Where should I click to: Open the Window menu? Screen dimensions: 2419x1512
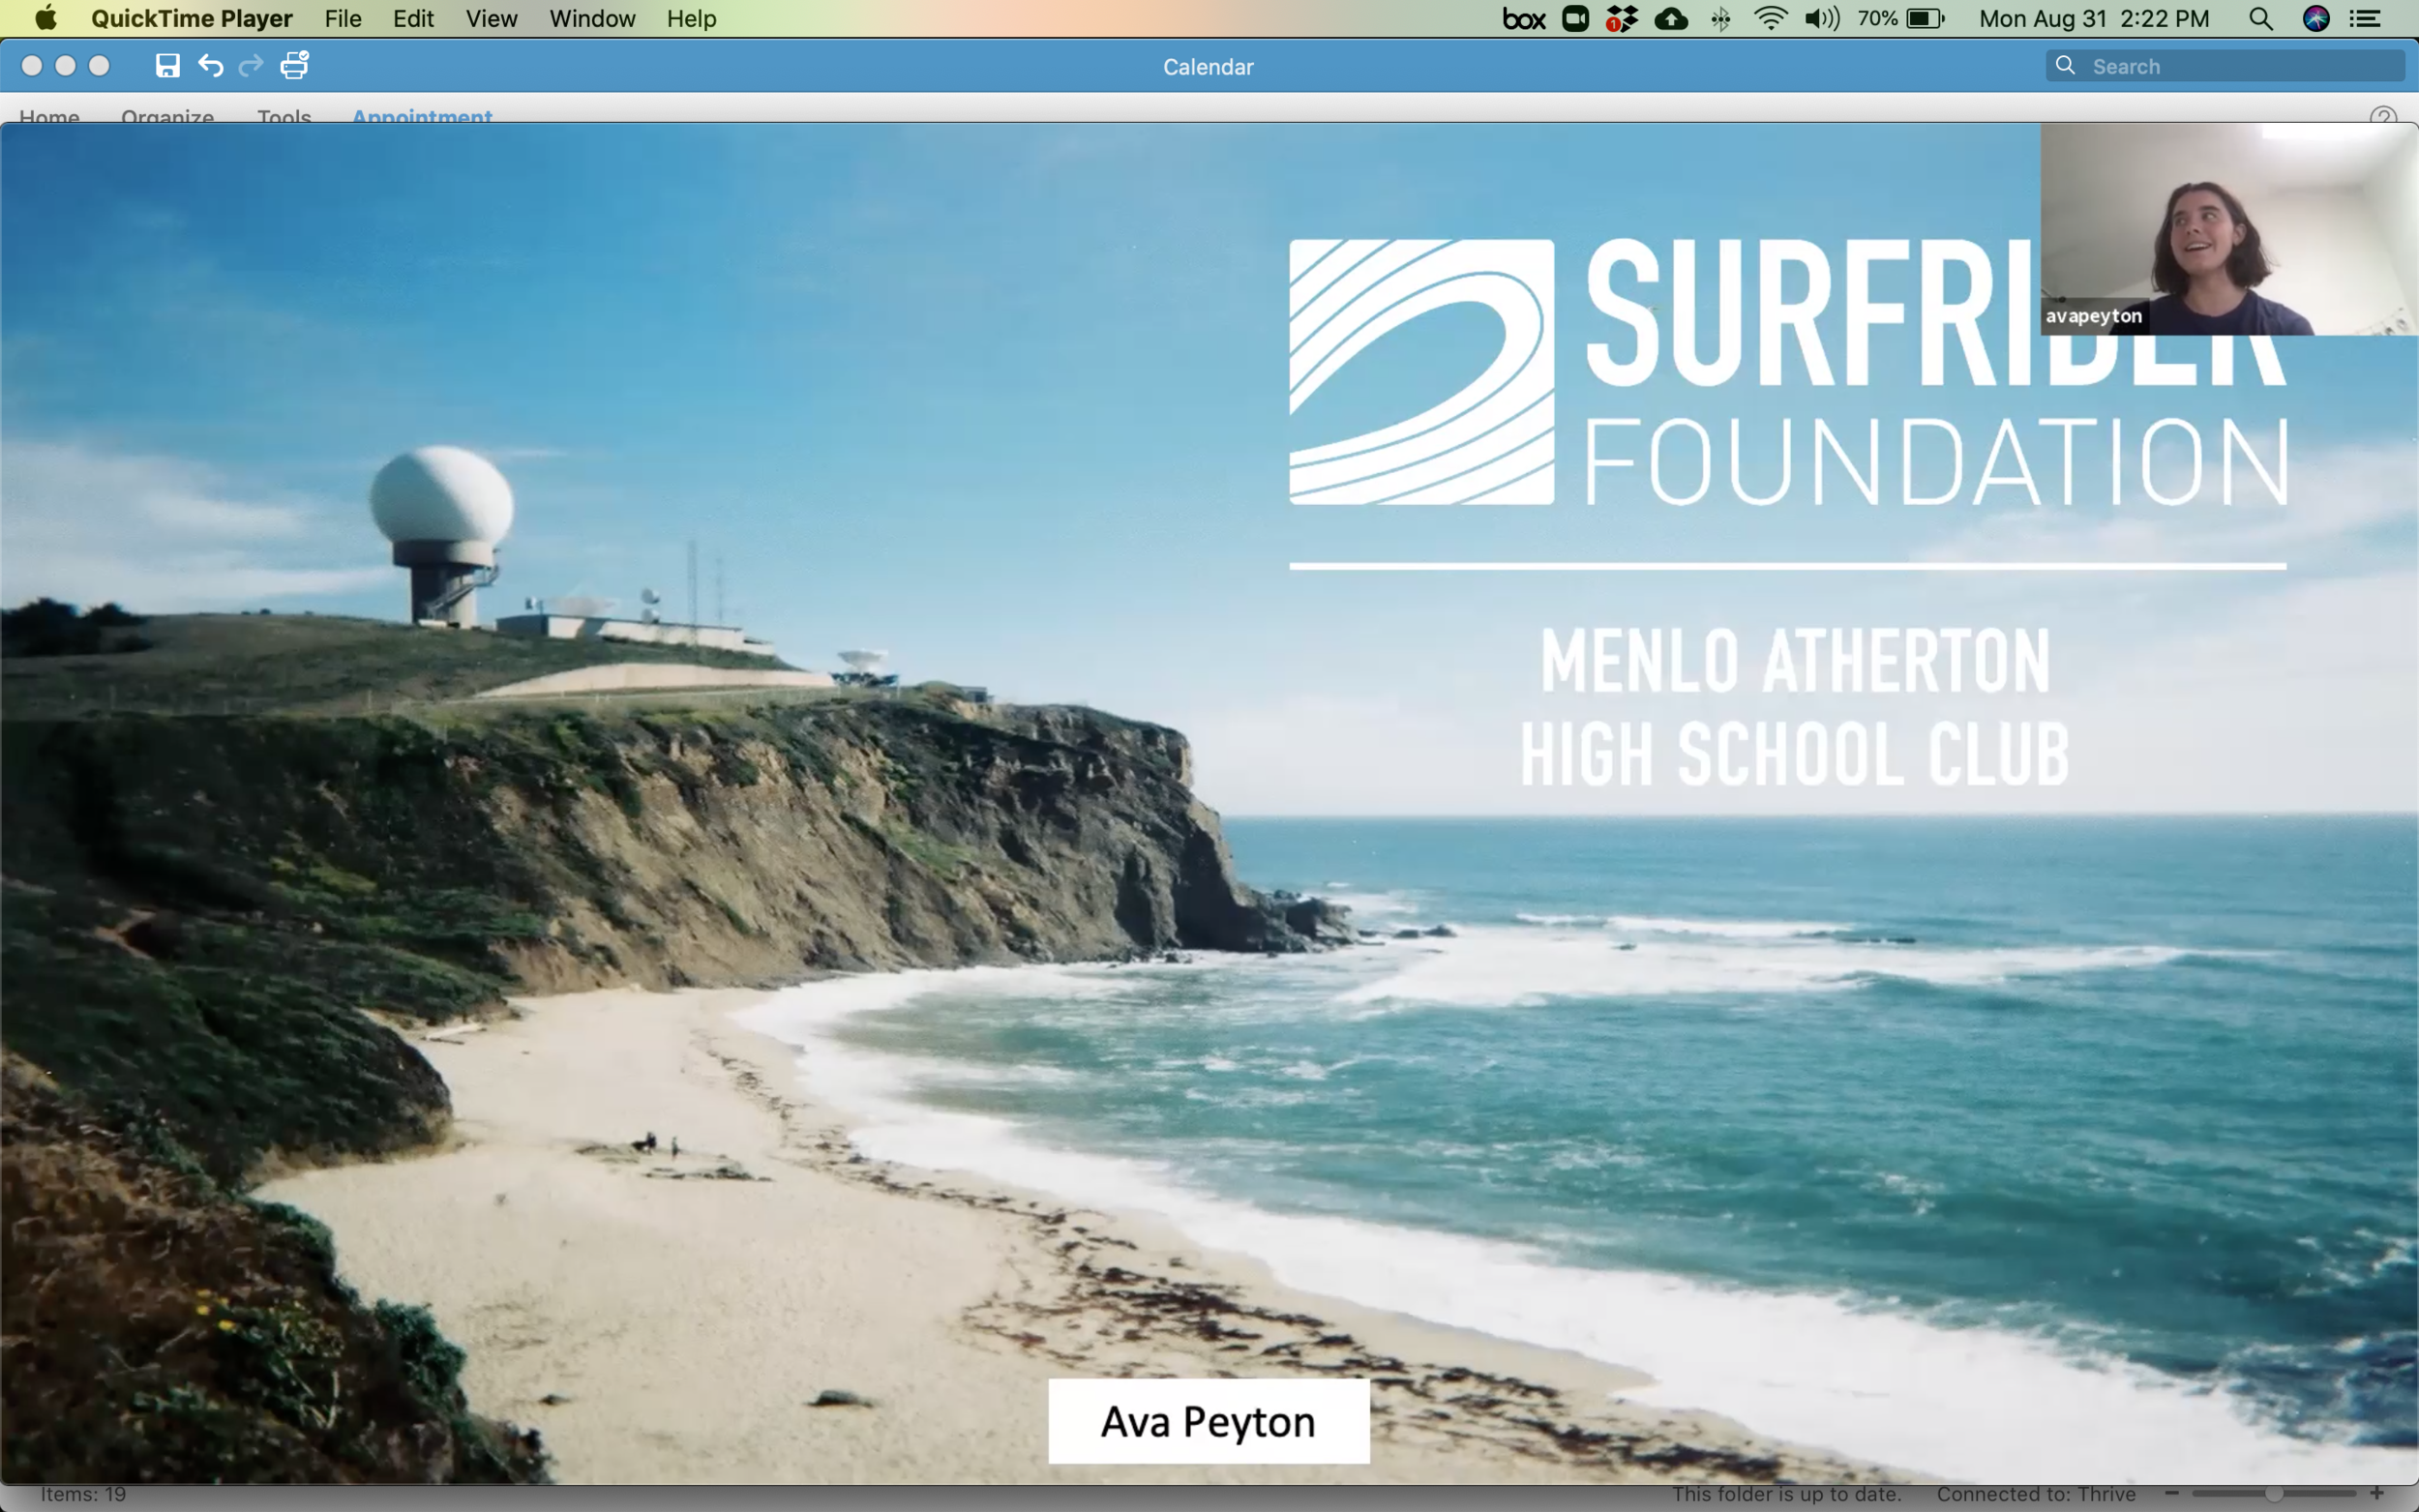[592, 18]
